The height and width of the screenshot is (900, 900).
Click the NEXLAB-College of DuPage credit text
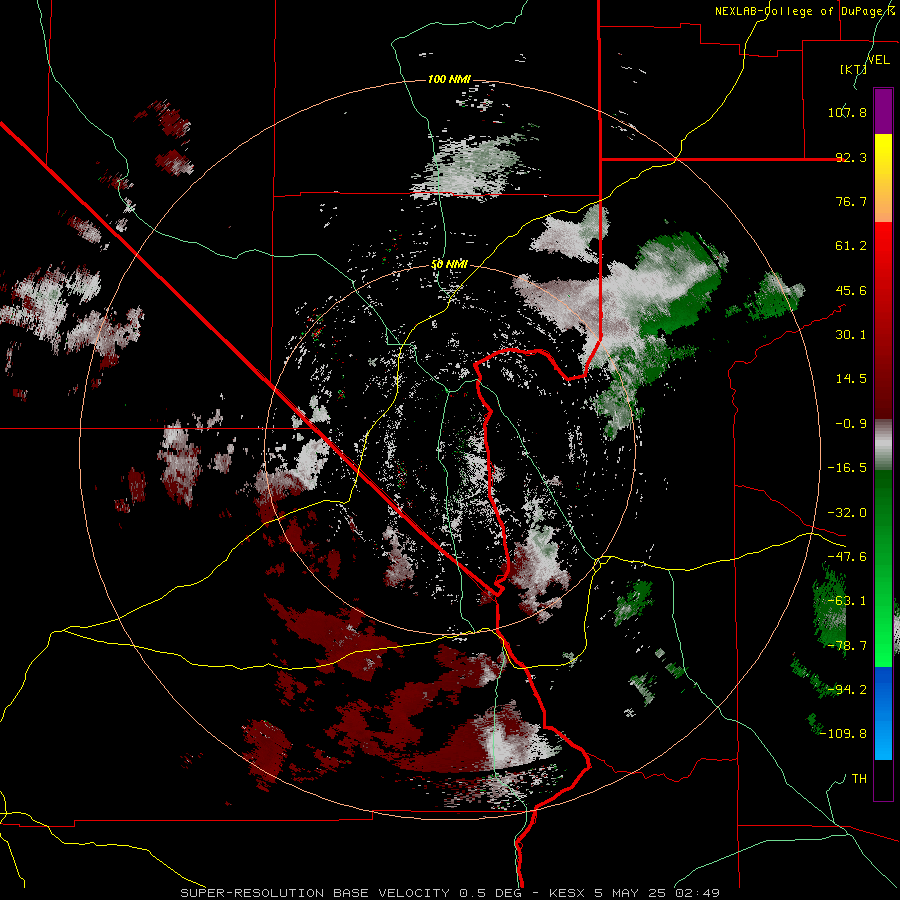[801, 11]
